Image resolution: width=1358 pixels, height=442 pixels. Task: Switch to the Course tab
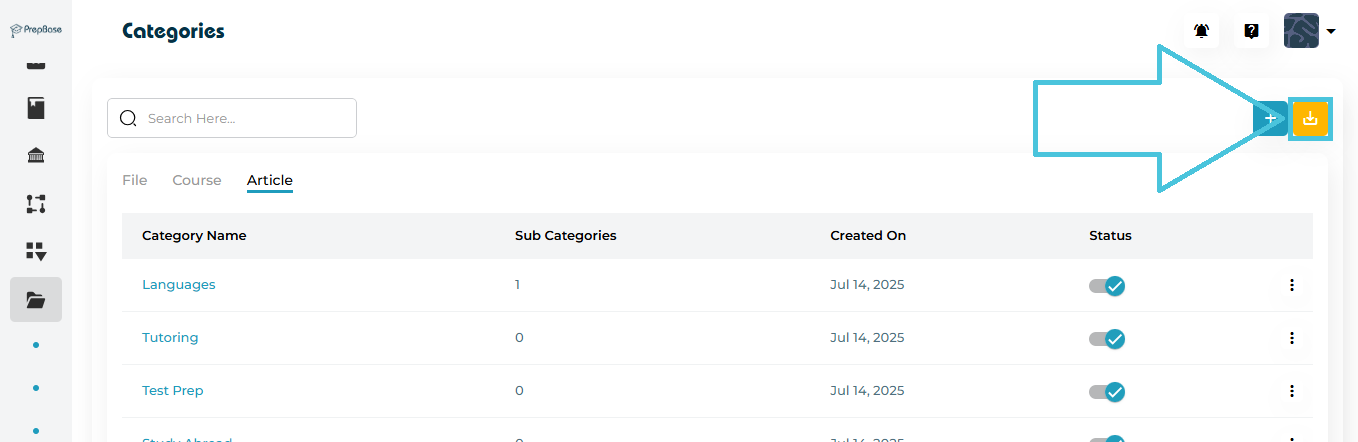coord(197,181)
